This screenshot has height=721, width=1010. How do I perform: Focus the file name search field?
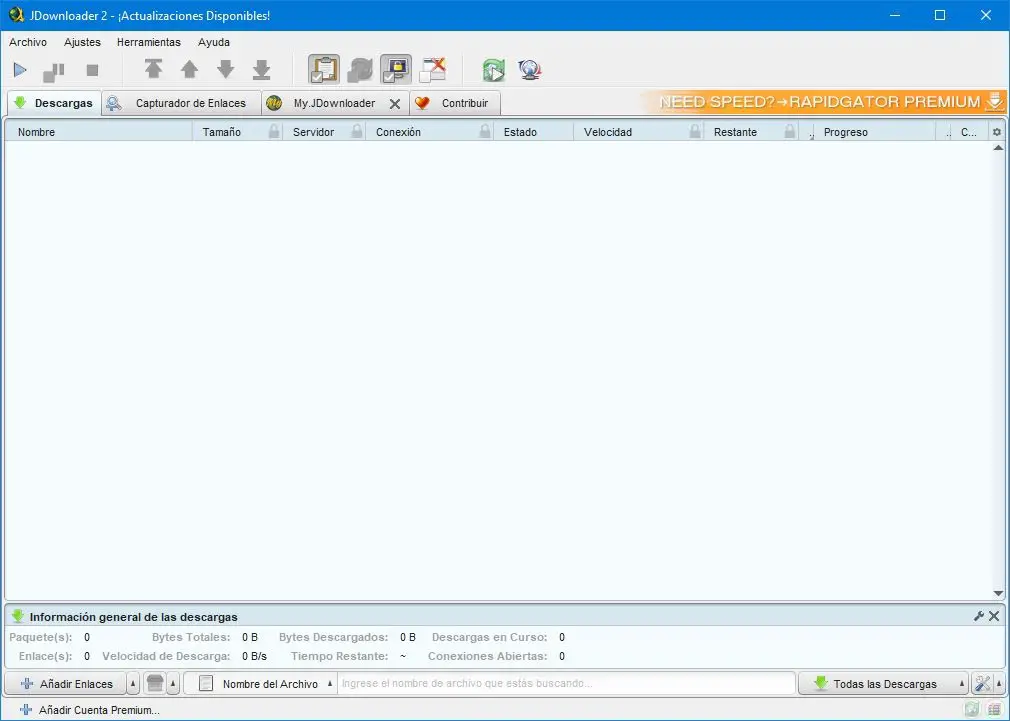567,684
